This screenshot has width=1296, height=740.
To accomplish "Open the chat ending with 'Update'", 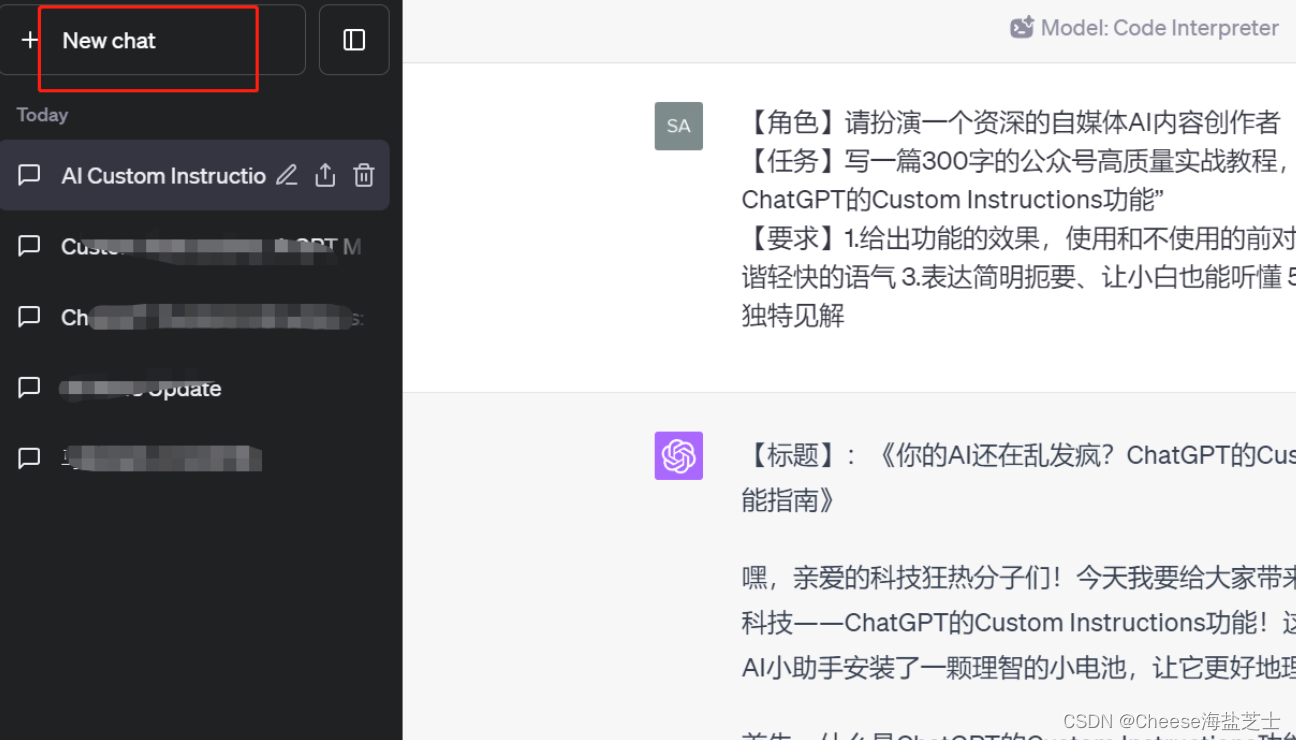I will 194,388.
